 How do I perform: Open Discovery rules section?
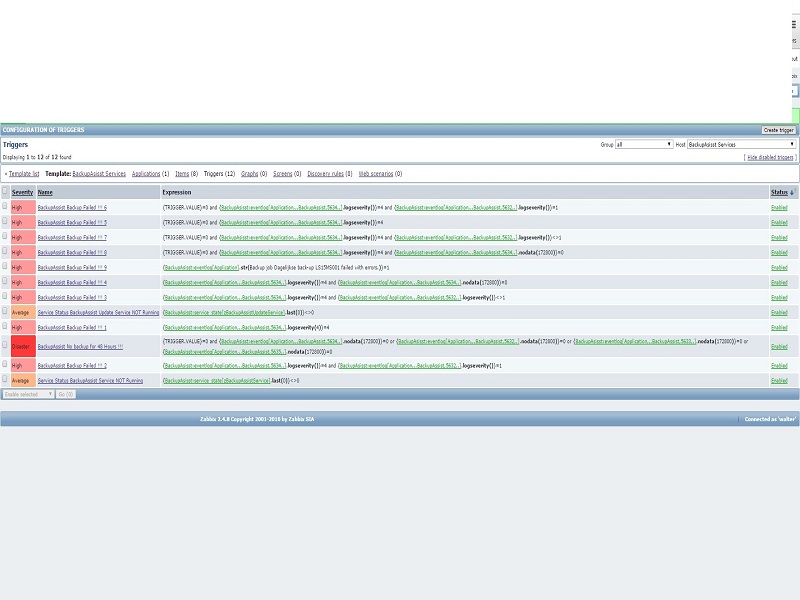pyautogui.click(x=327, y=173)
